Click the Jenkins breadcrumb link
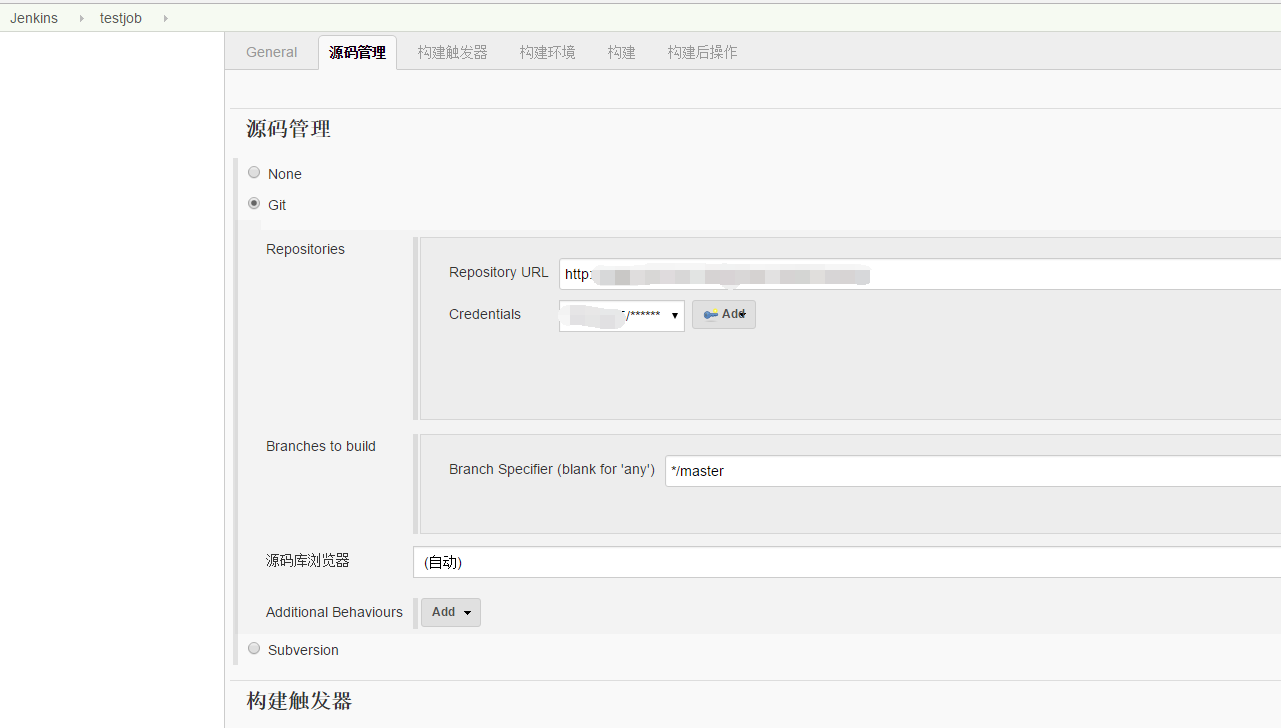 [x=34, y=18]
